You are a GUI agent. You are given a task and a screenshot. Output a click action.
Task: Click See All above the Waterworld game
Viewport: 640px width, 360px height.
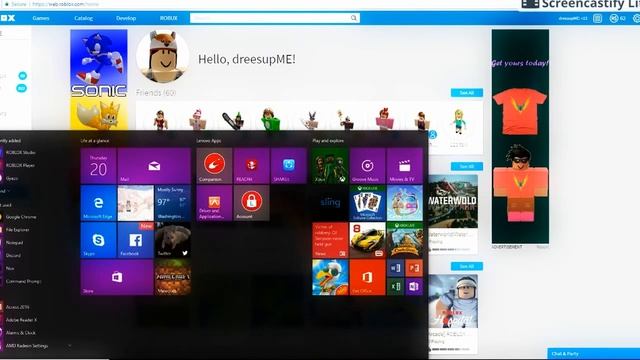467,166
